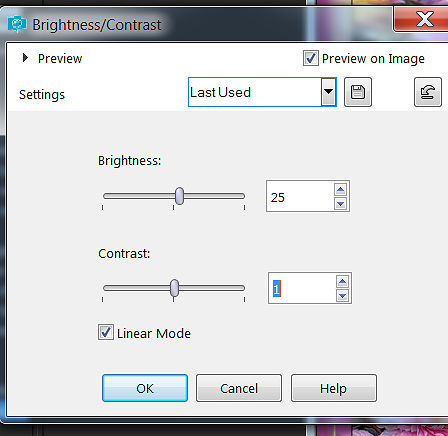Increase Brightness with the up spinner arrow
This screenshot has width=448, height=436.
pyautogui.click(x=340, y=190)
